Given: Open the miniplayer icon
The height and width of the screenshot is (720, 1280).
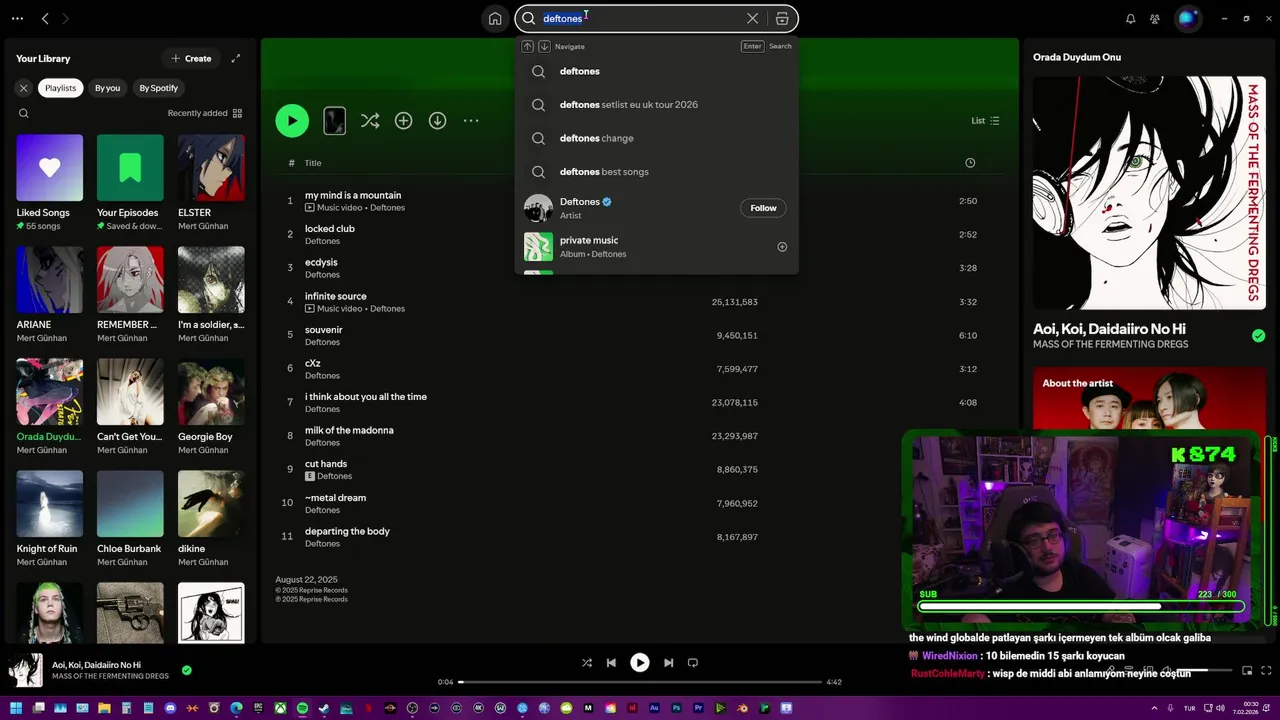Looking at the screenshot, I should [x=1247, y=670].
